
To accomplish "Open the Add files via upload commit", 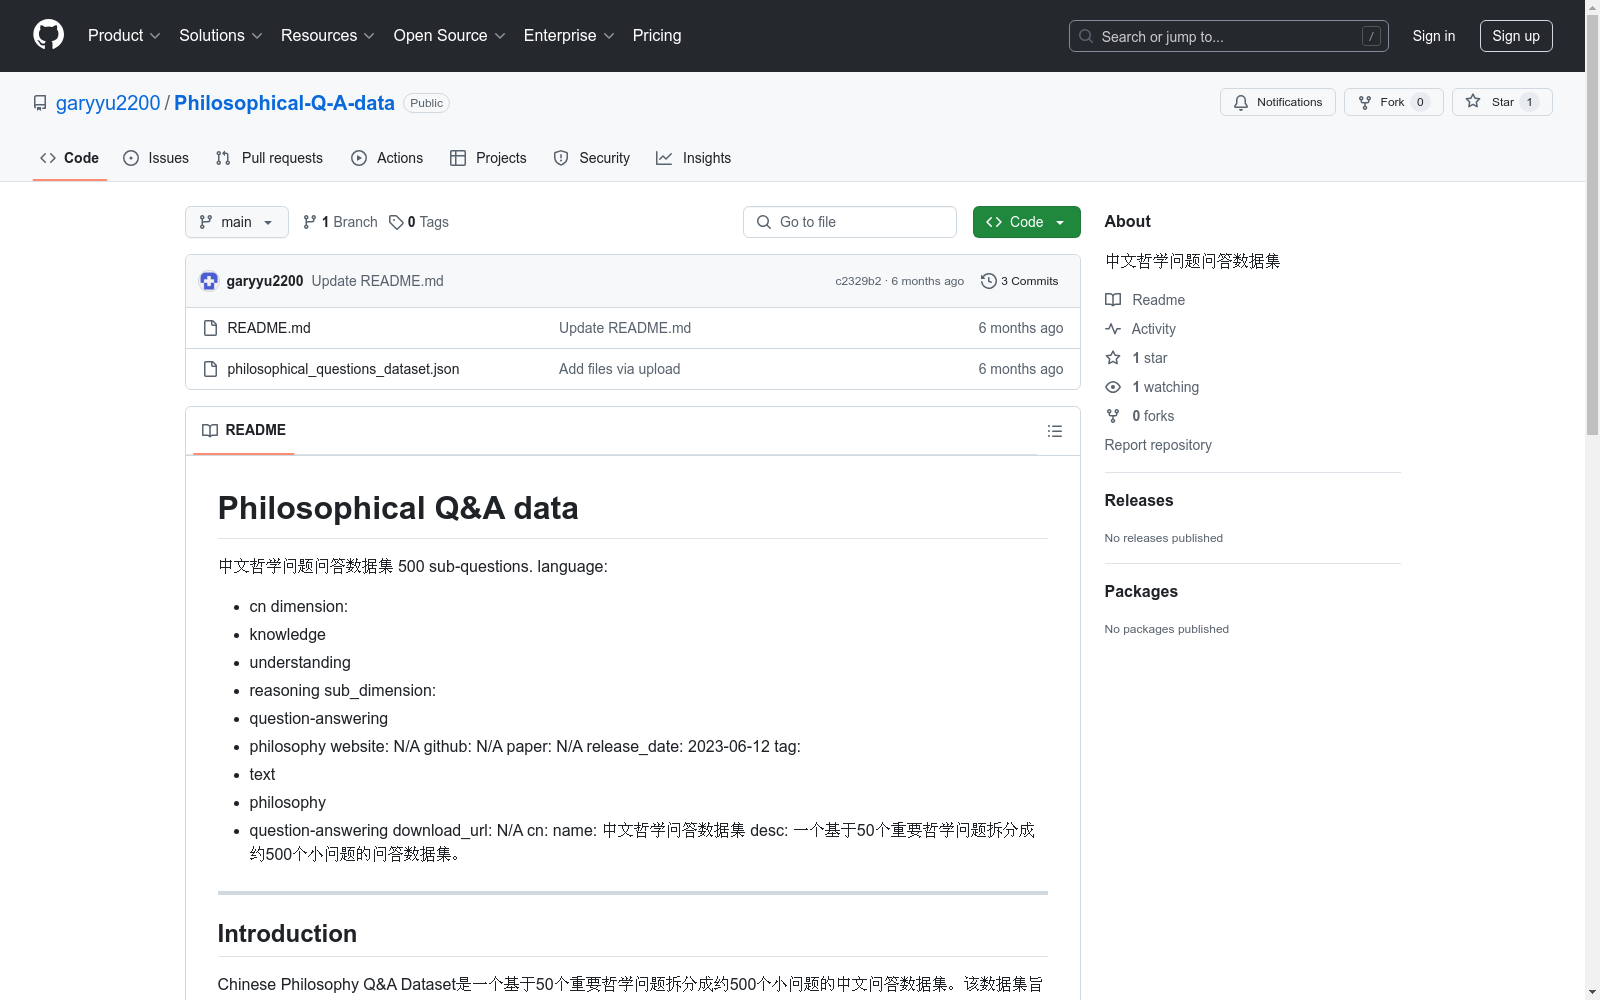I will [x=619, y=369].
